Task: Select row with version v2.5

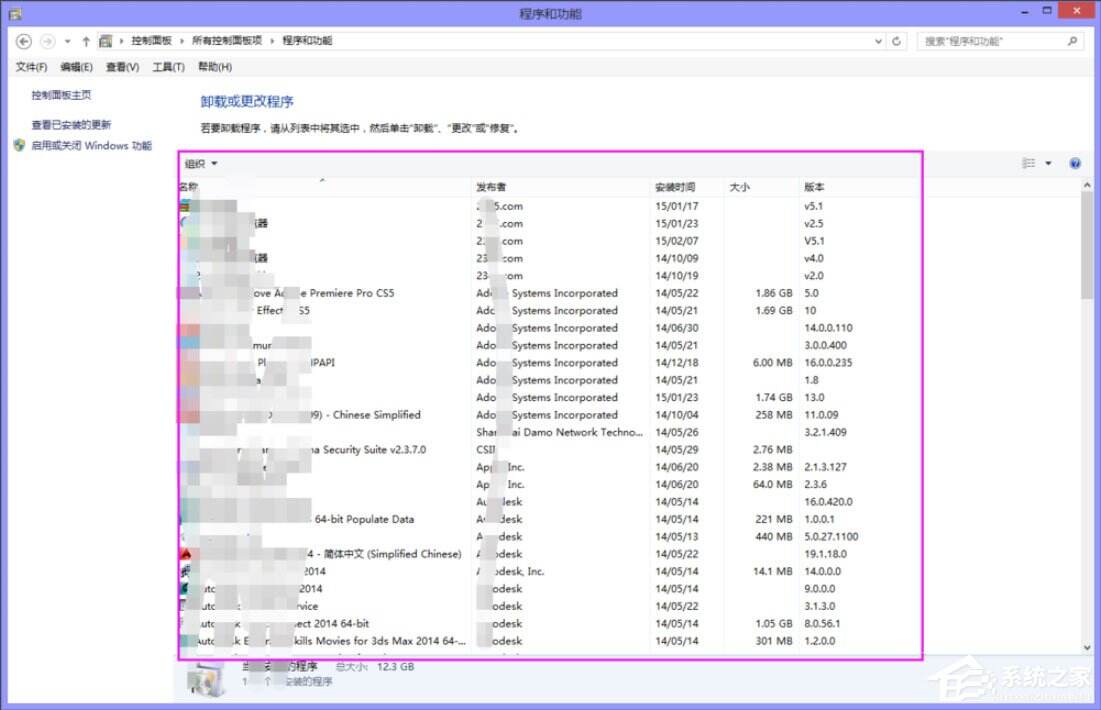Action: coord(548,223)
